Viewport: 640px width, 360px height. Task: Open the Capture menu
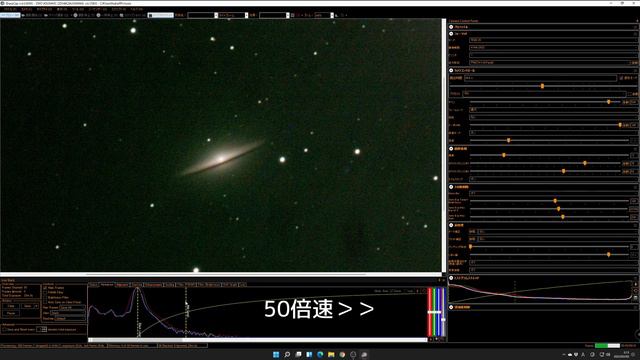44,9
